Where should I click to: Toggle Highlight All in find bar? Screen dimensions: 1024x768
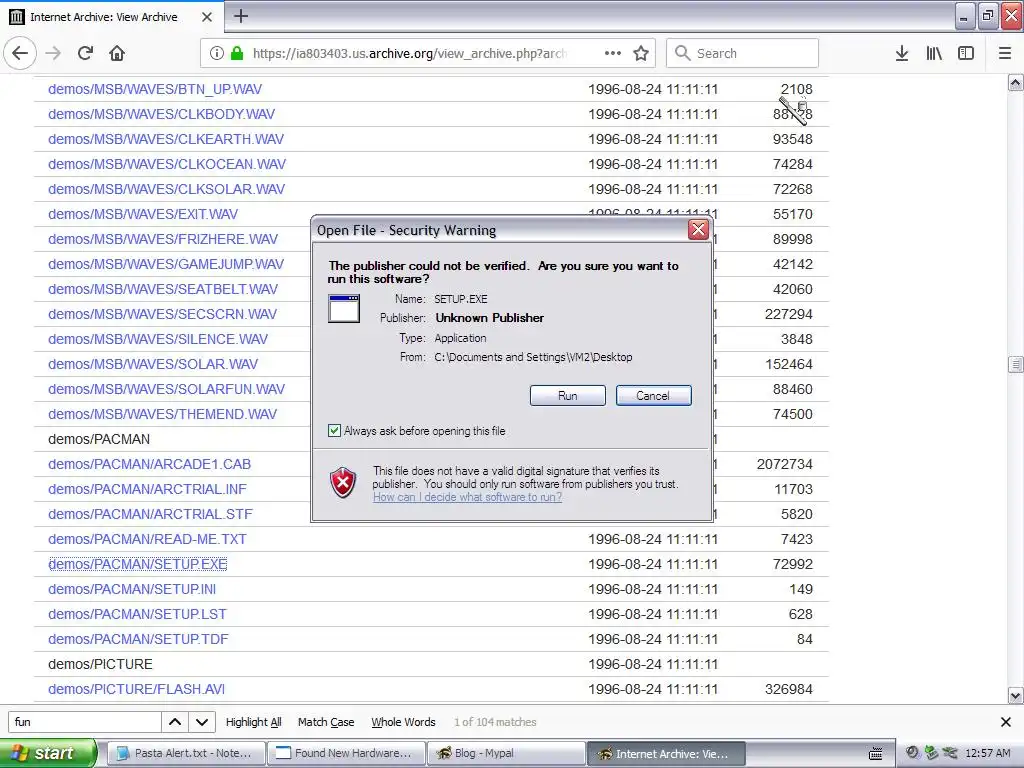pyautogui.click(x=253, y=722)
